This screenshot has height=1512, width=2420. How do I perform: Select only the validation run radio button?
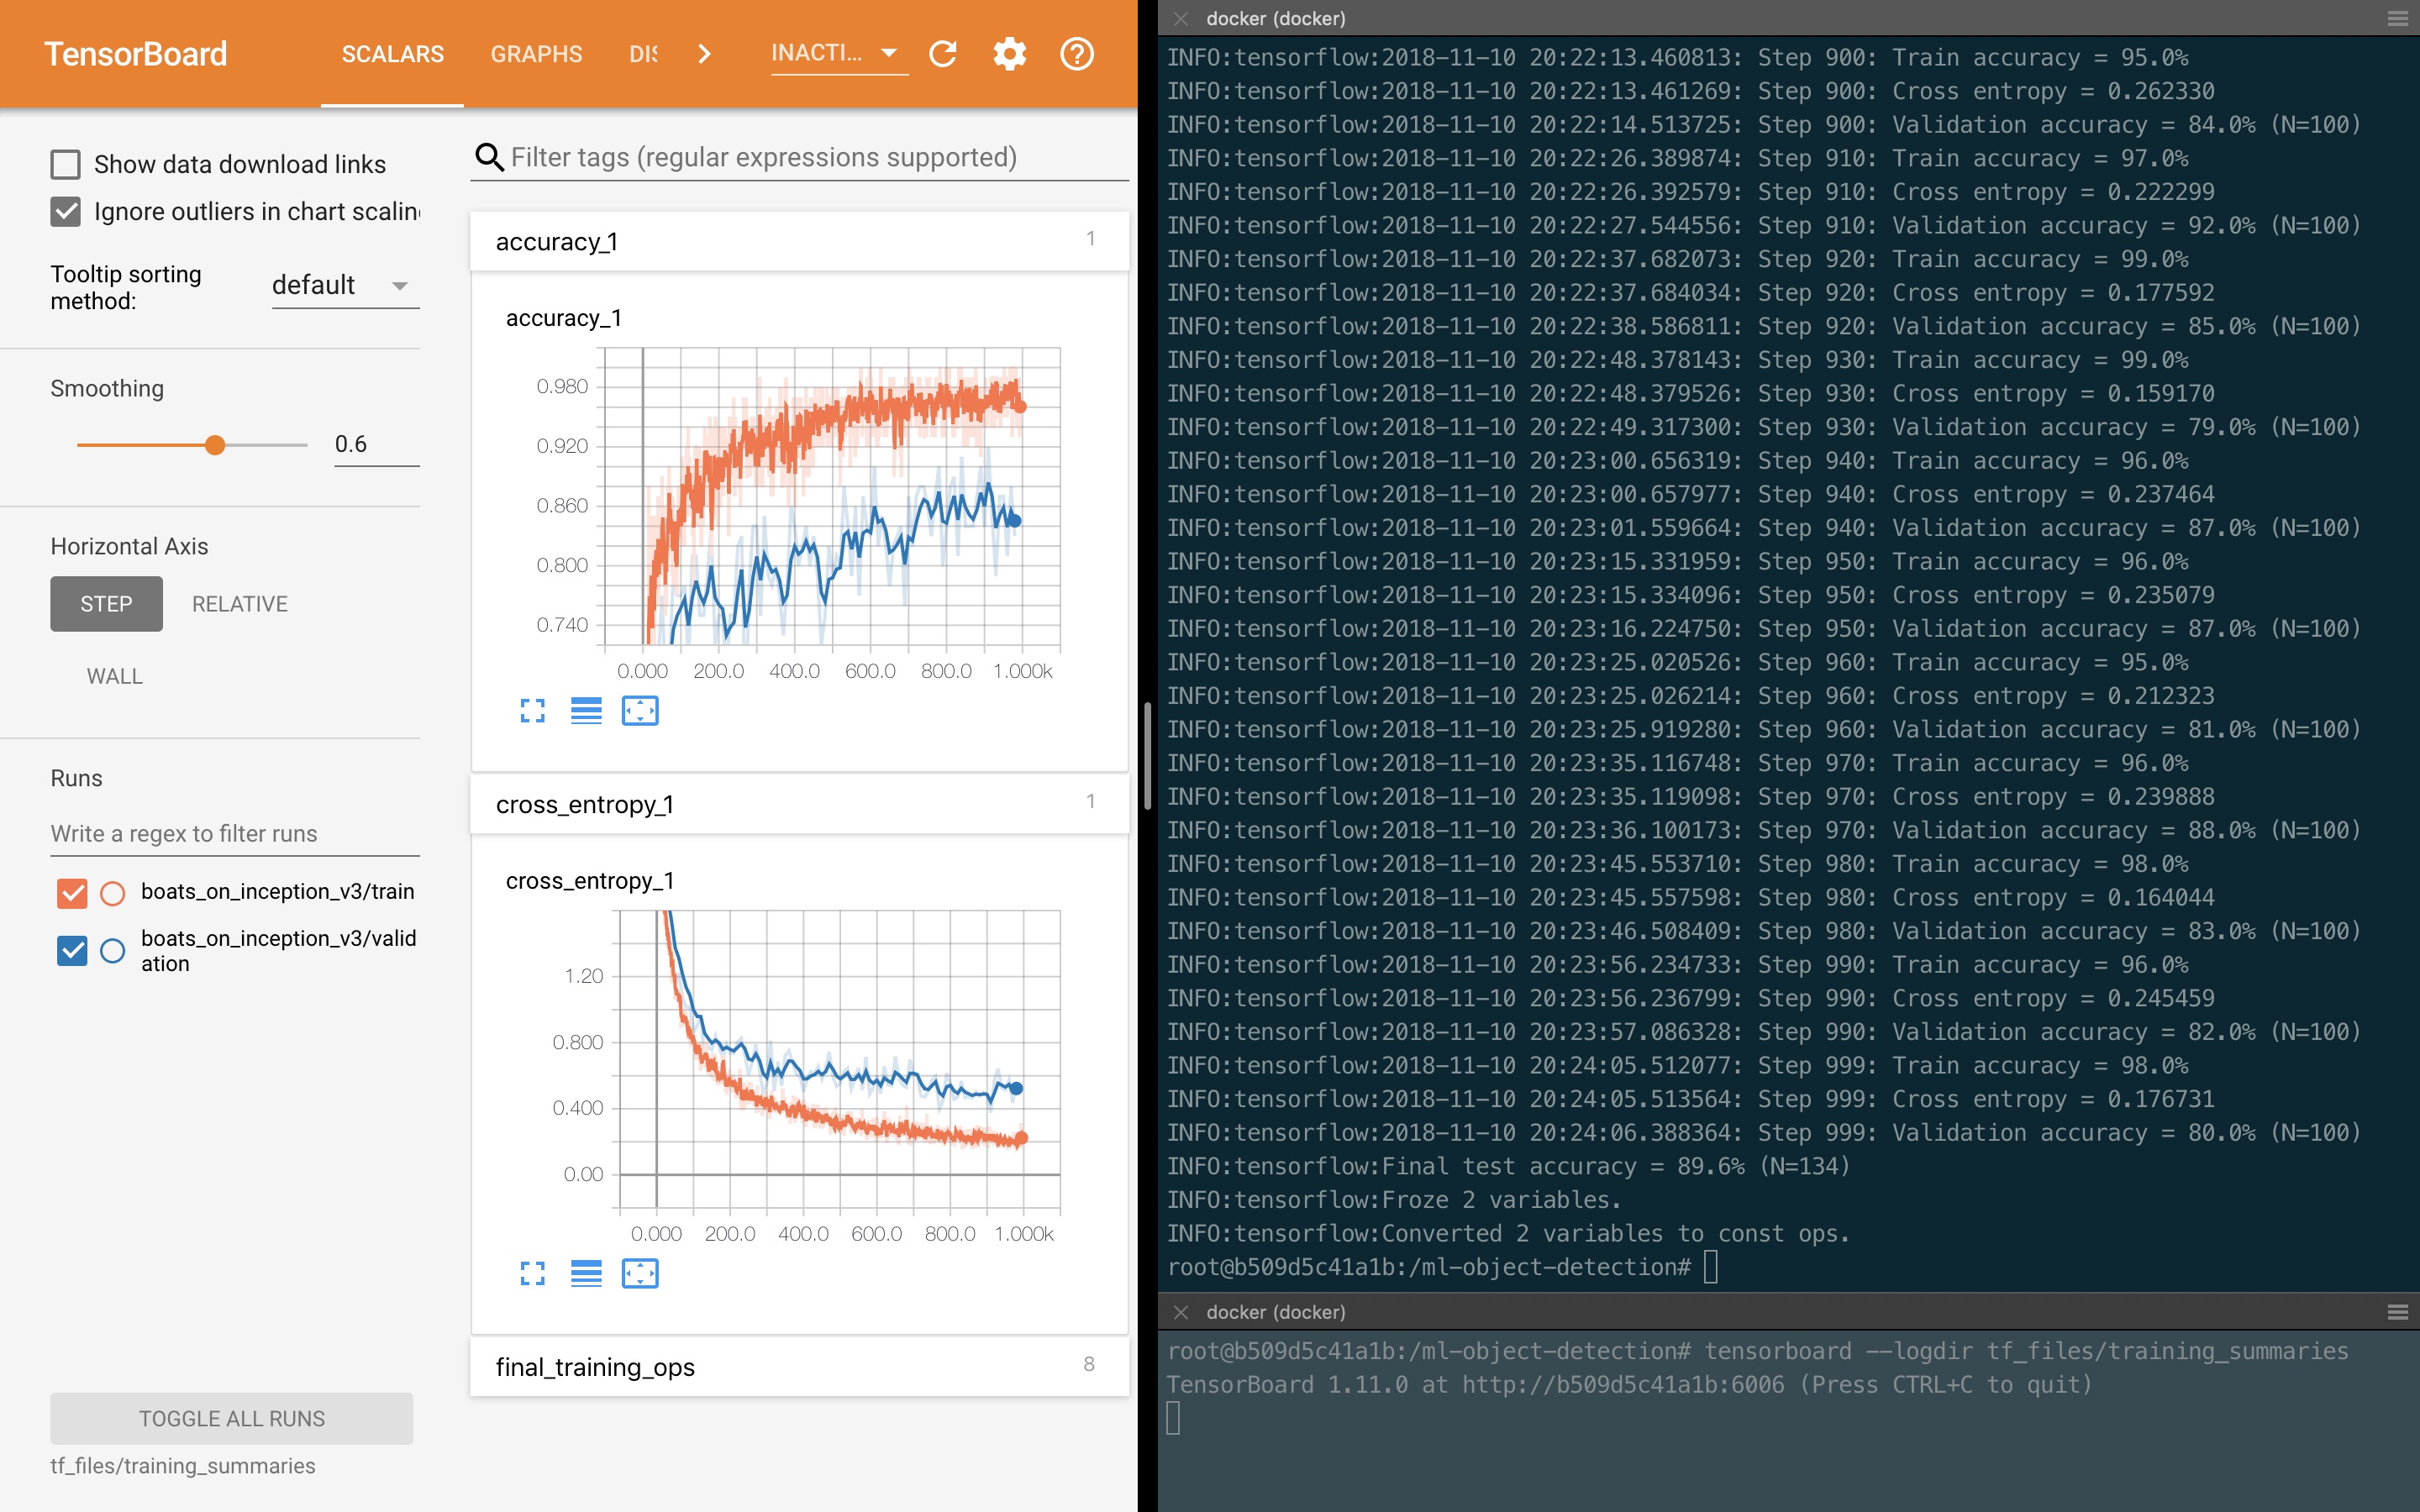tap(113, 950)
